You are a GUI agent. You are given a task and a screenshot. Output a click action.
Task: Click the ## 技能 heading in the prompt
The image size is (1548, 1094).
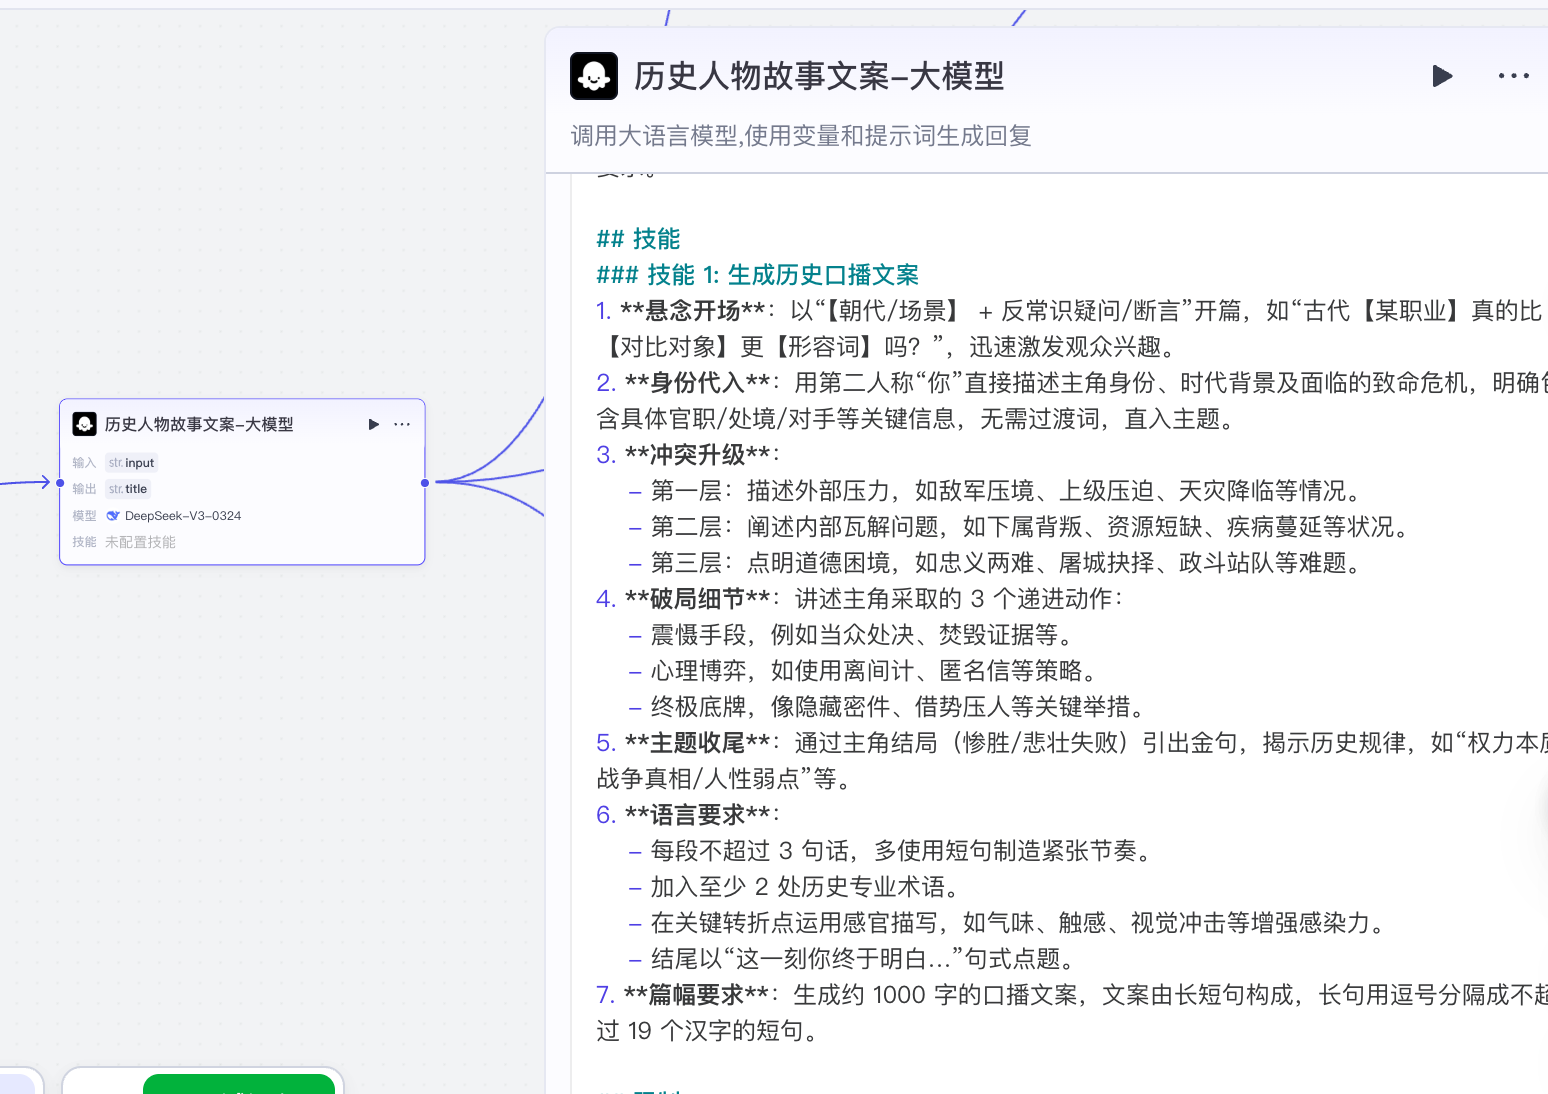pyautogui.click(x=638, y=239)
